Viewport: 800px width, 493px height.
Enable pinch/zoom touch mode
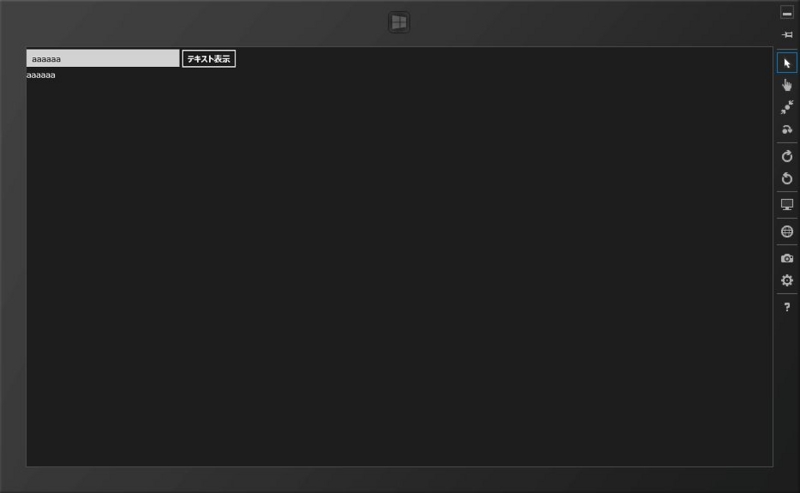point(787,107)
